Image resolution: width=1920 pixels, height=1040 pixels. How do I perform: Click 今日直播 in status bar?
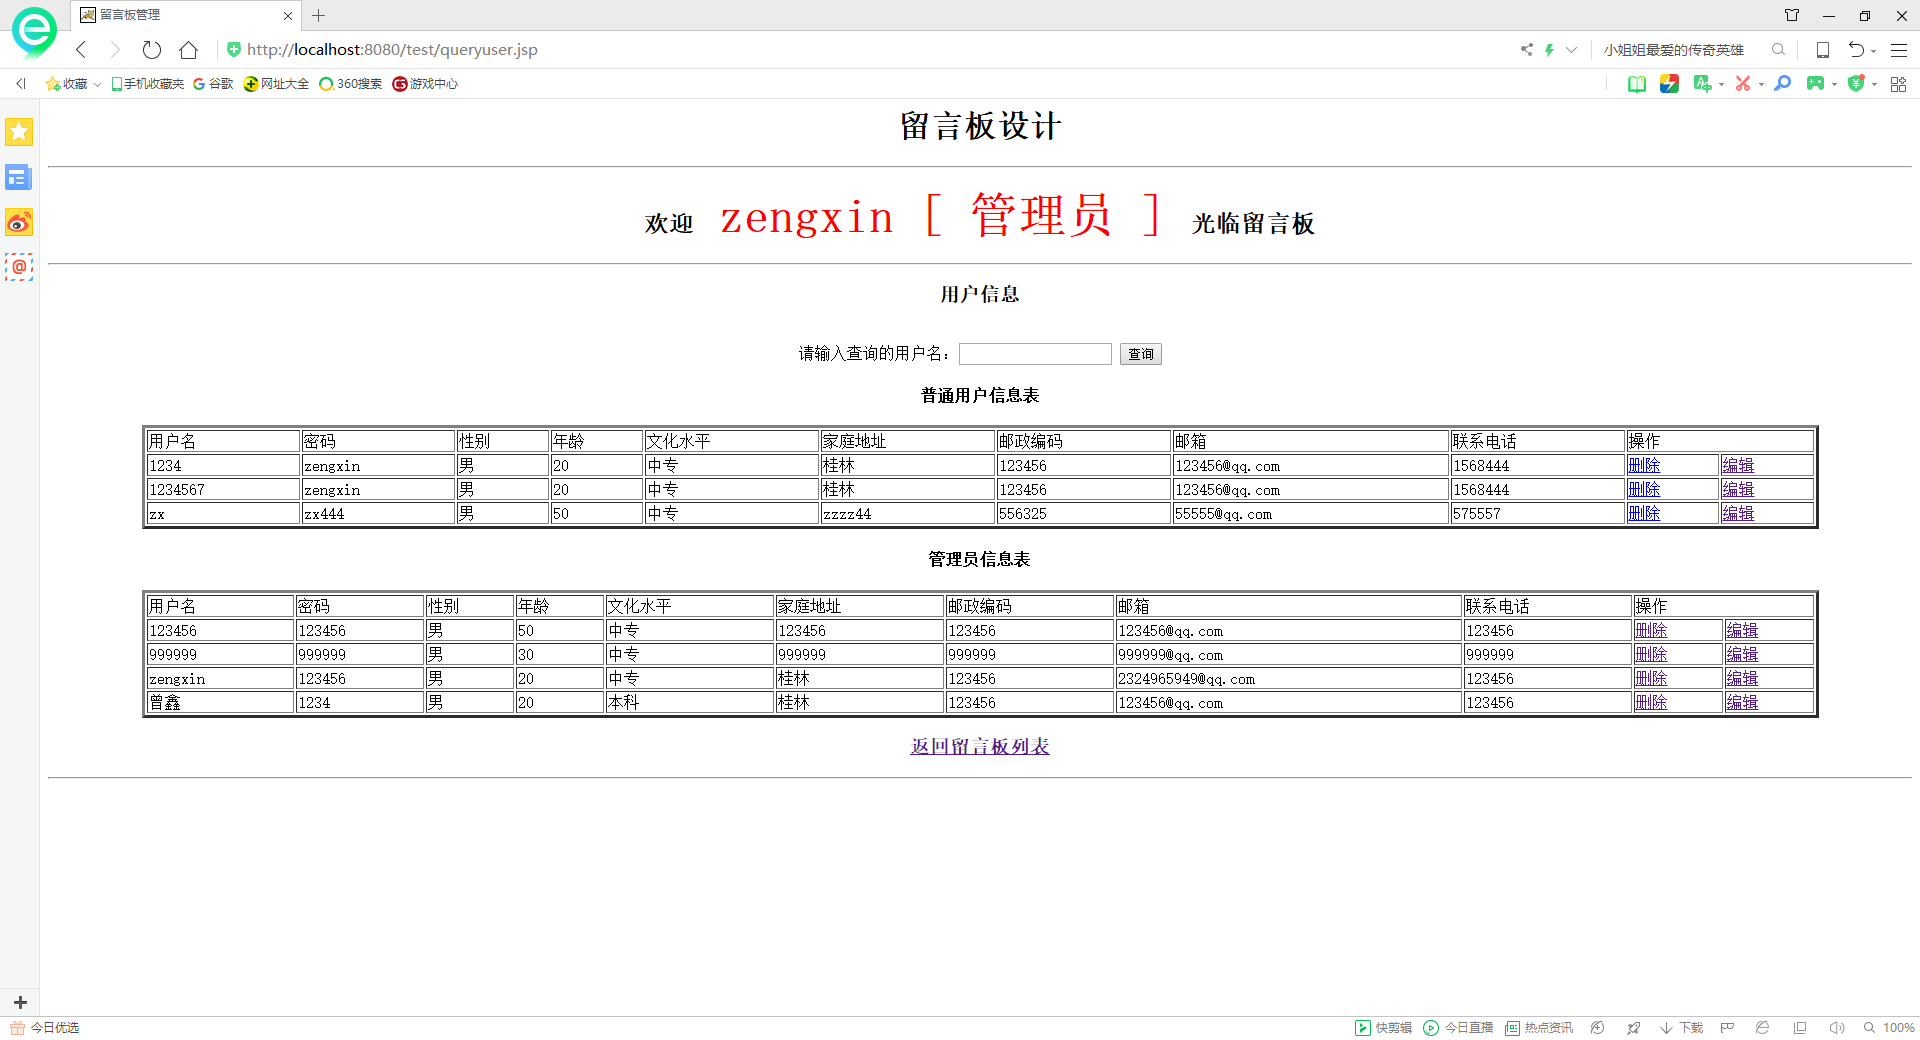pyautogui.click(x=1458, y=1028)
